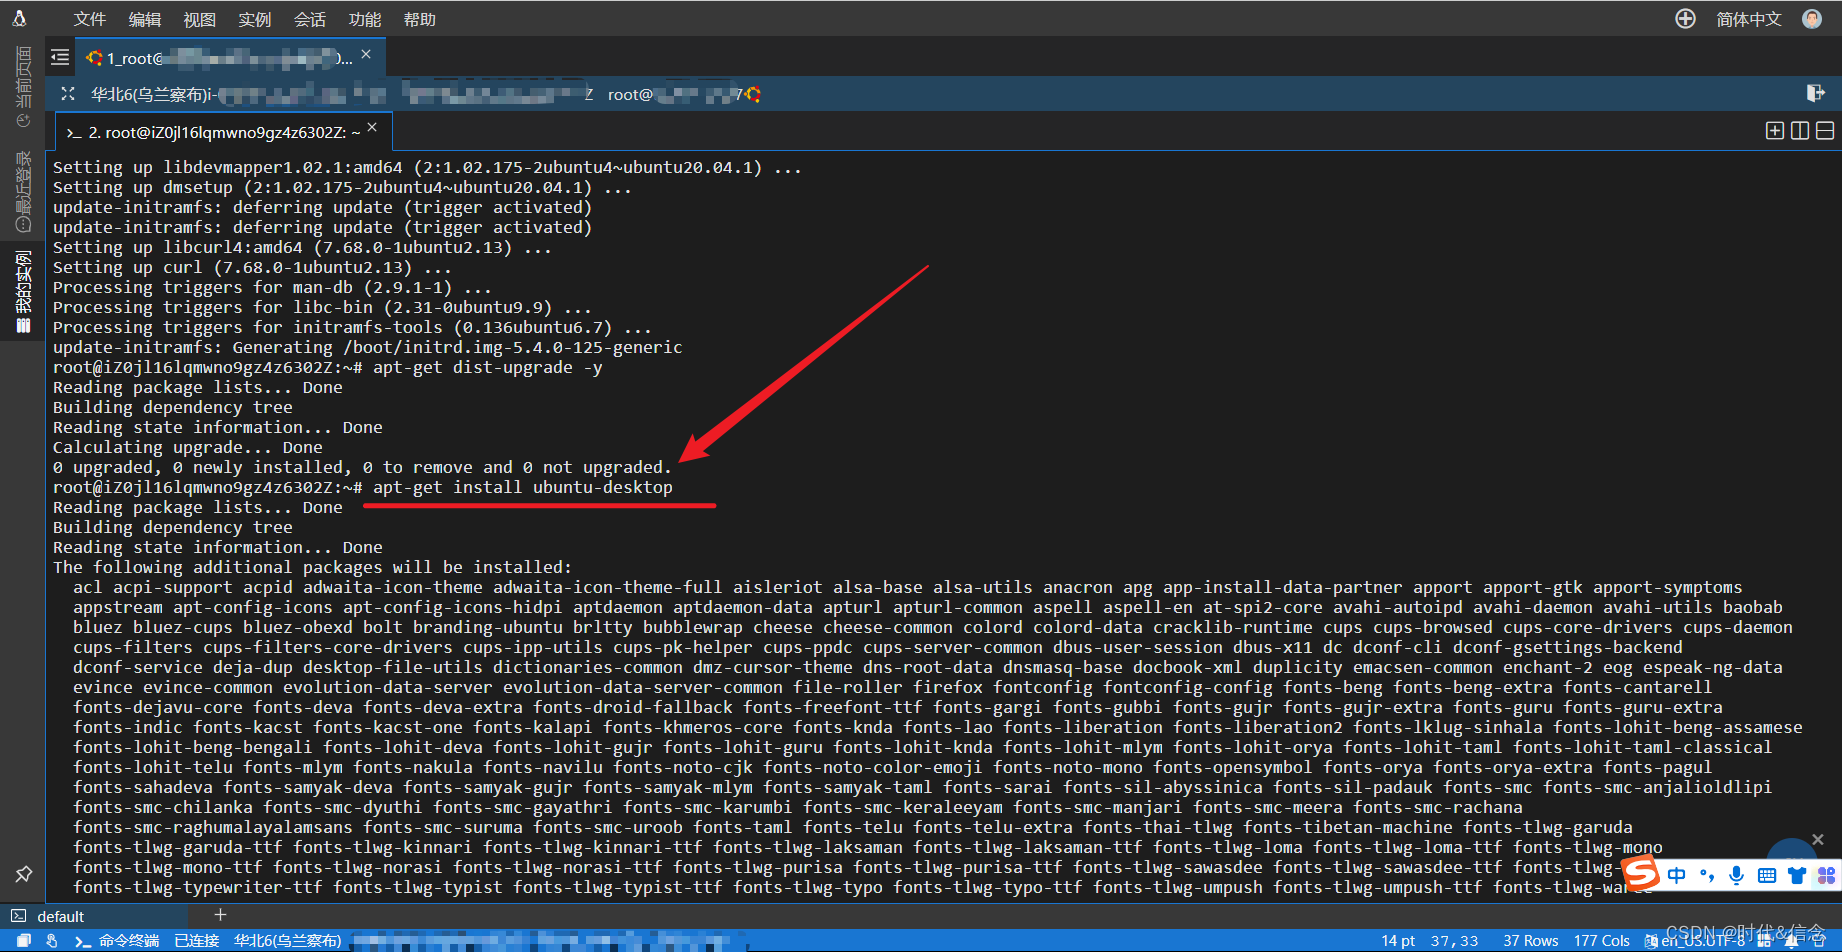Open the Sogou soft keyboard
Viewport: 1842px width, 952px height.
(x=1767, y=876)
